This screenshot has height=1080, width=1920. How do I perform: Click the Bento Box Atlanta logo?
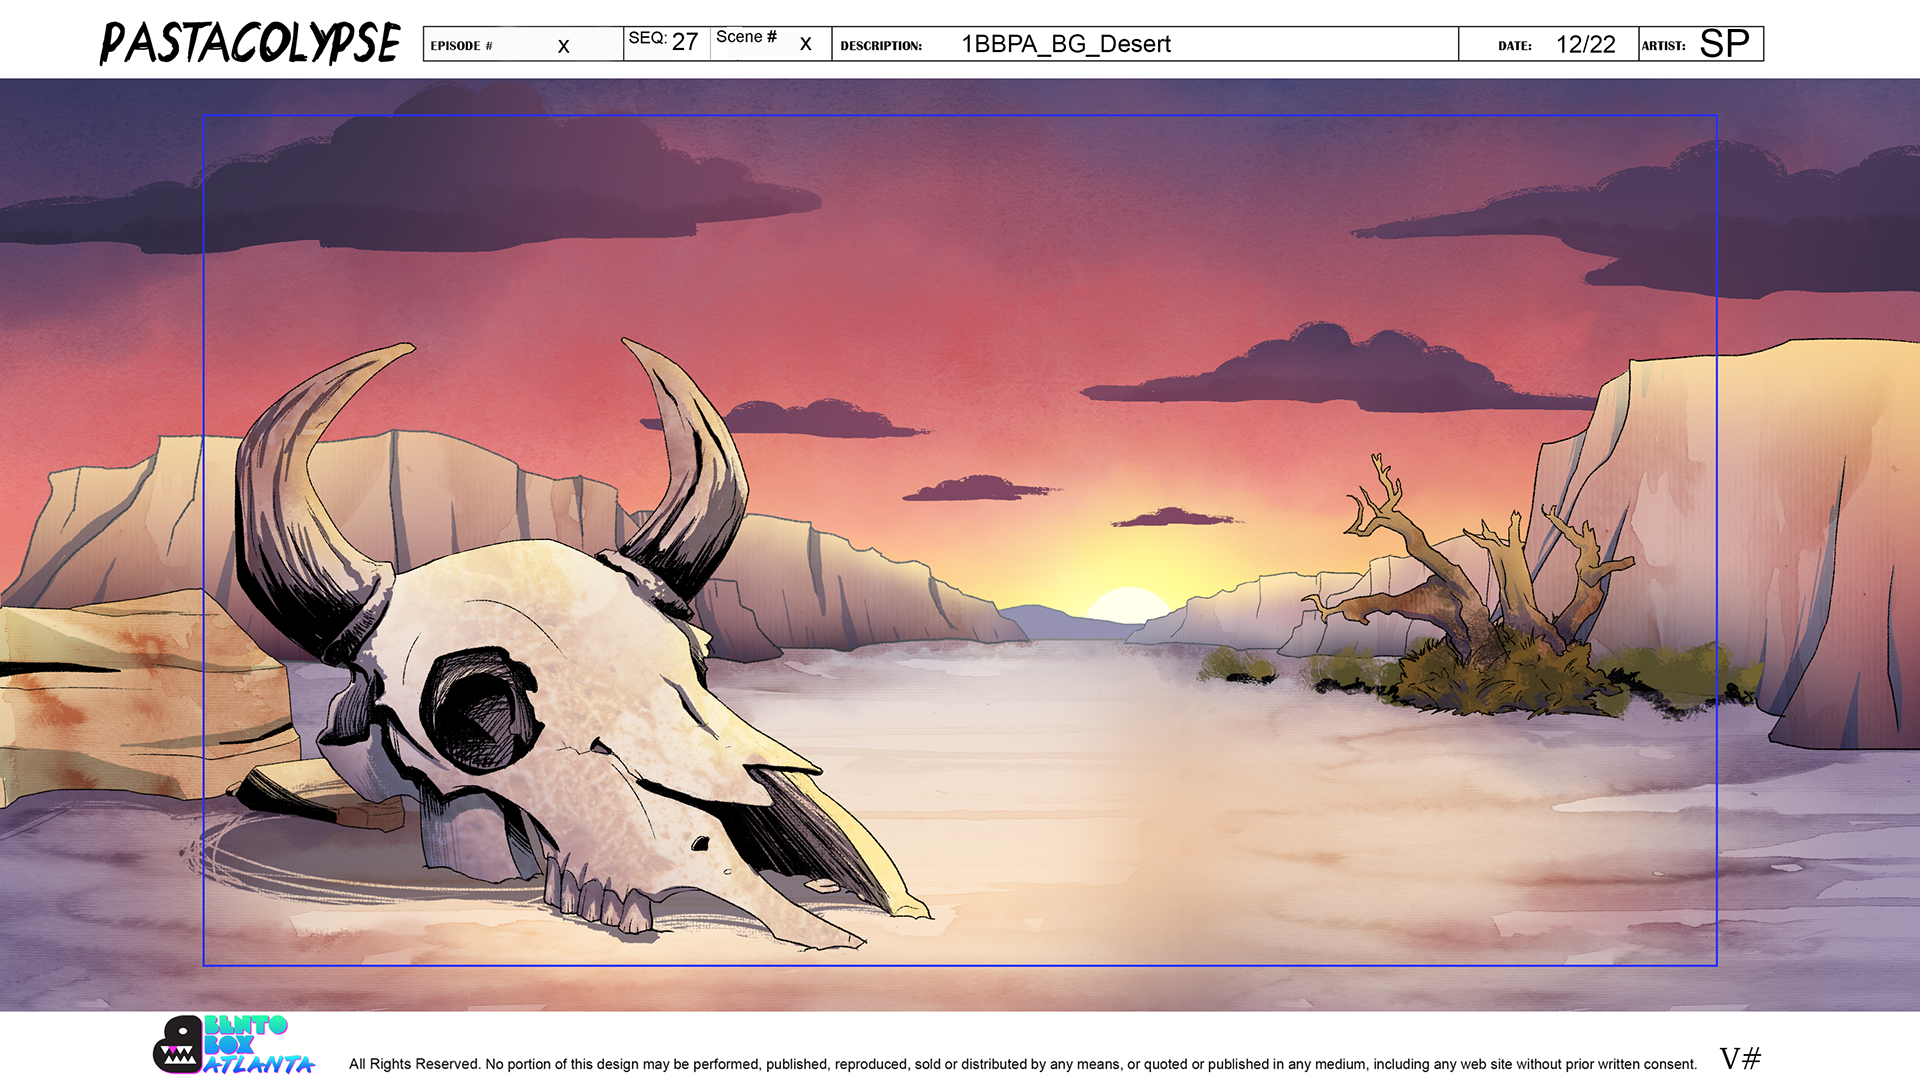click(x=233, y=1046)
